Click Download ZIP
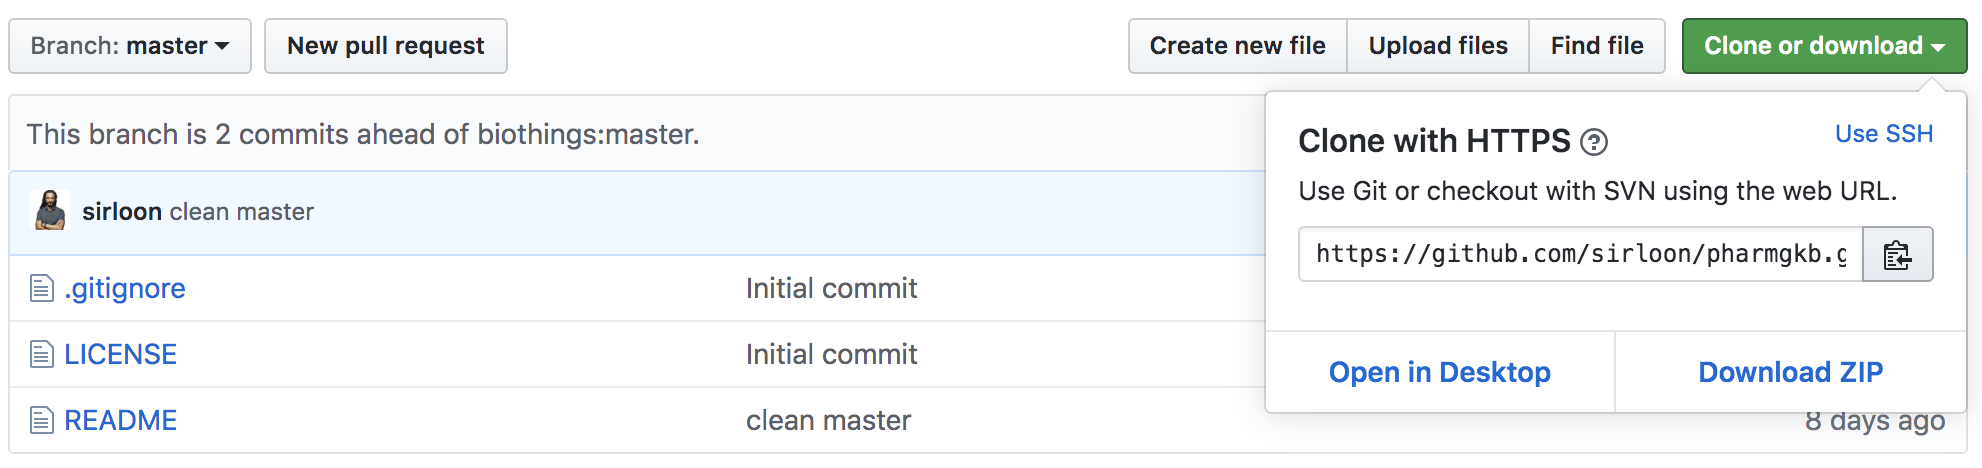This screenshot has height=468, width=1982. pos(1791,372)
